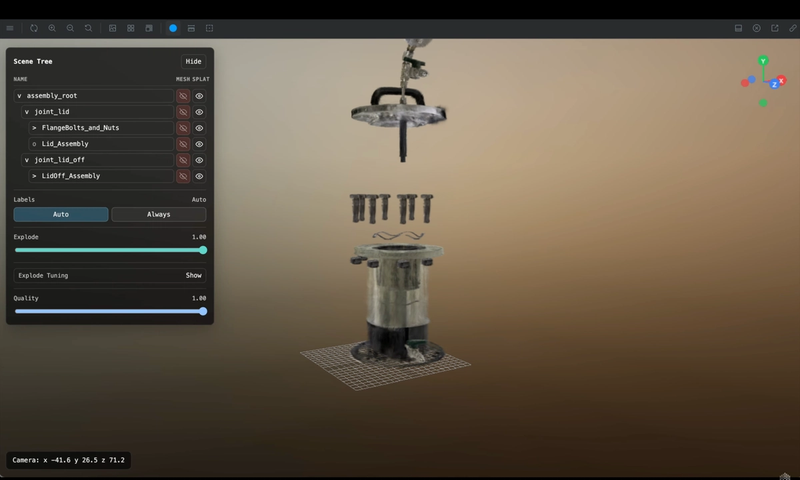The width and height of the screenshot is (800, 480).
Task: Click Hide on the Scene Tree panel
Action: point(193,61)
